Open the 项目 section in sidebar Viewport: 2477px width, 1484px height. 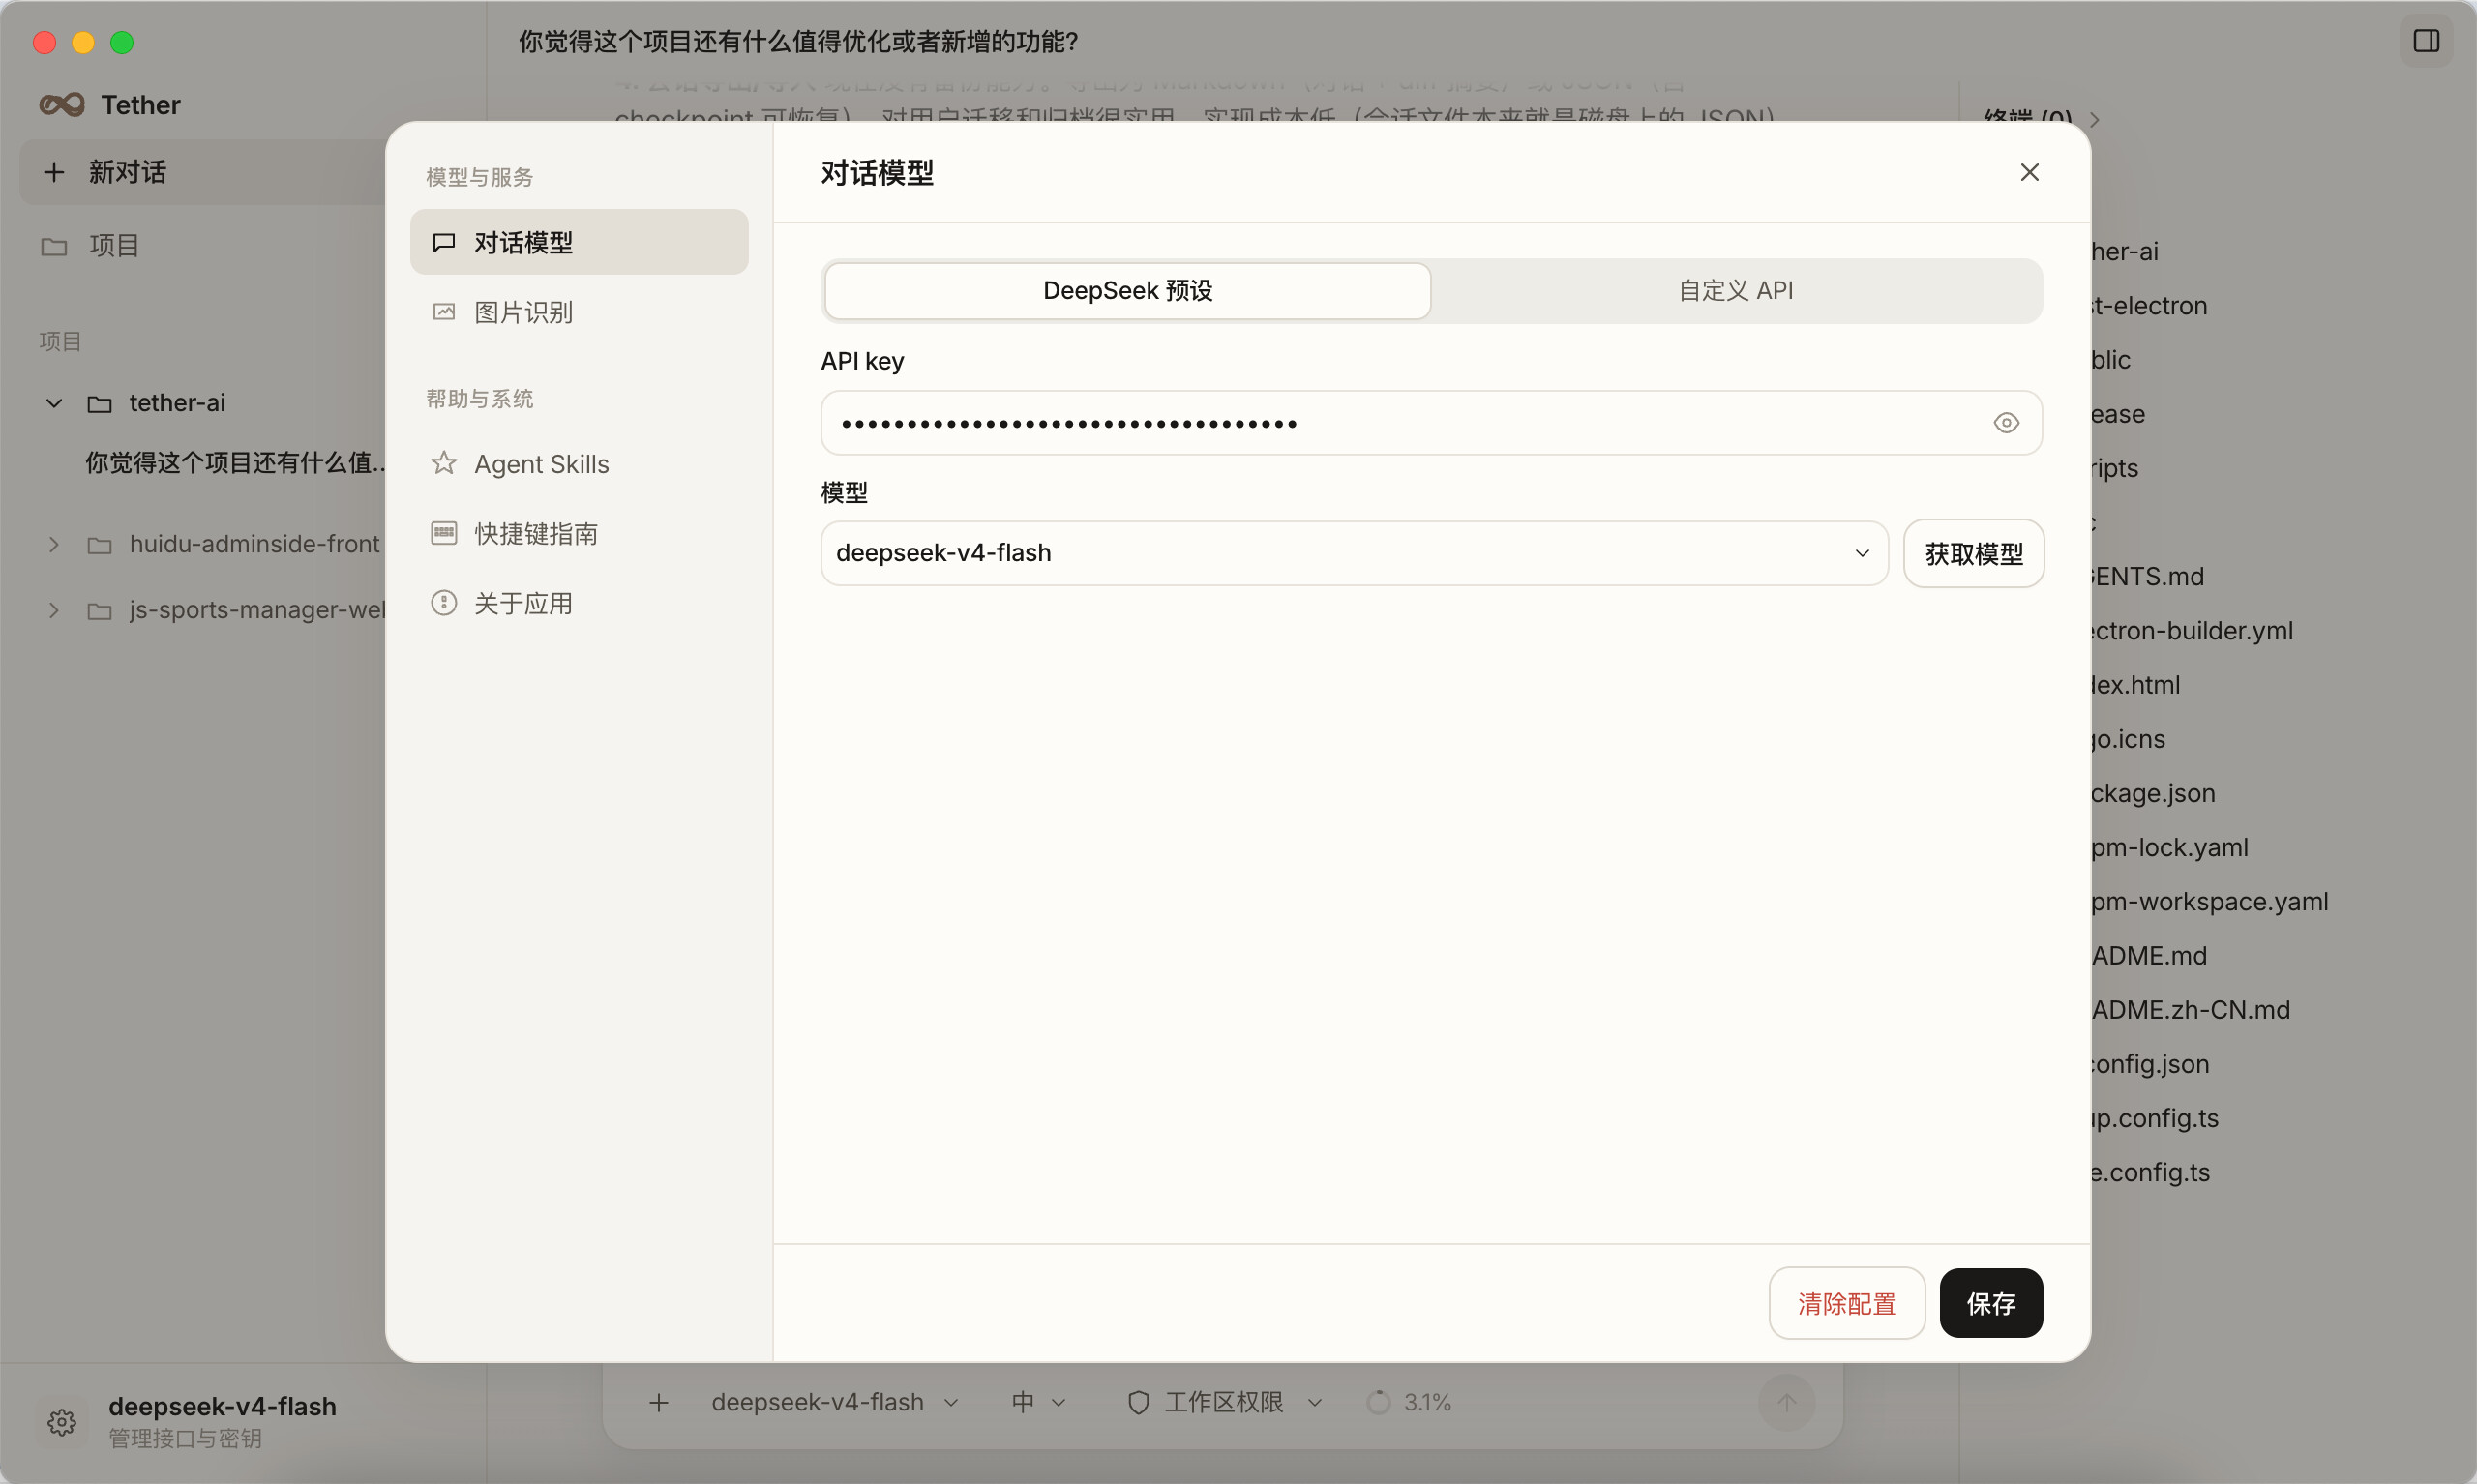coord(202,246)
